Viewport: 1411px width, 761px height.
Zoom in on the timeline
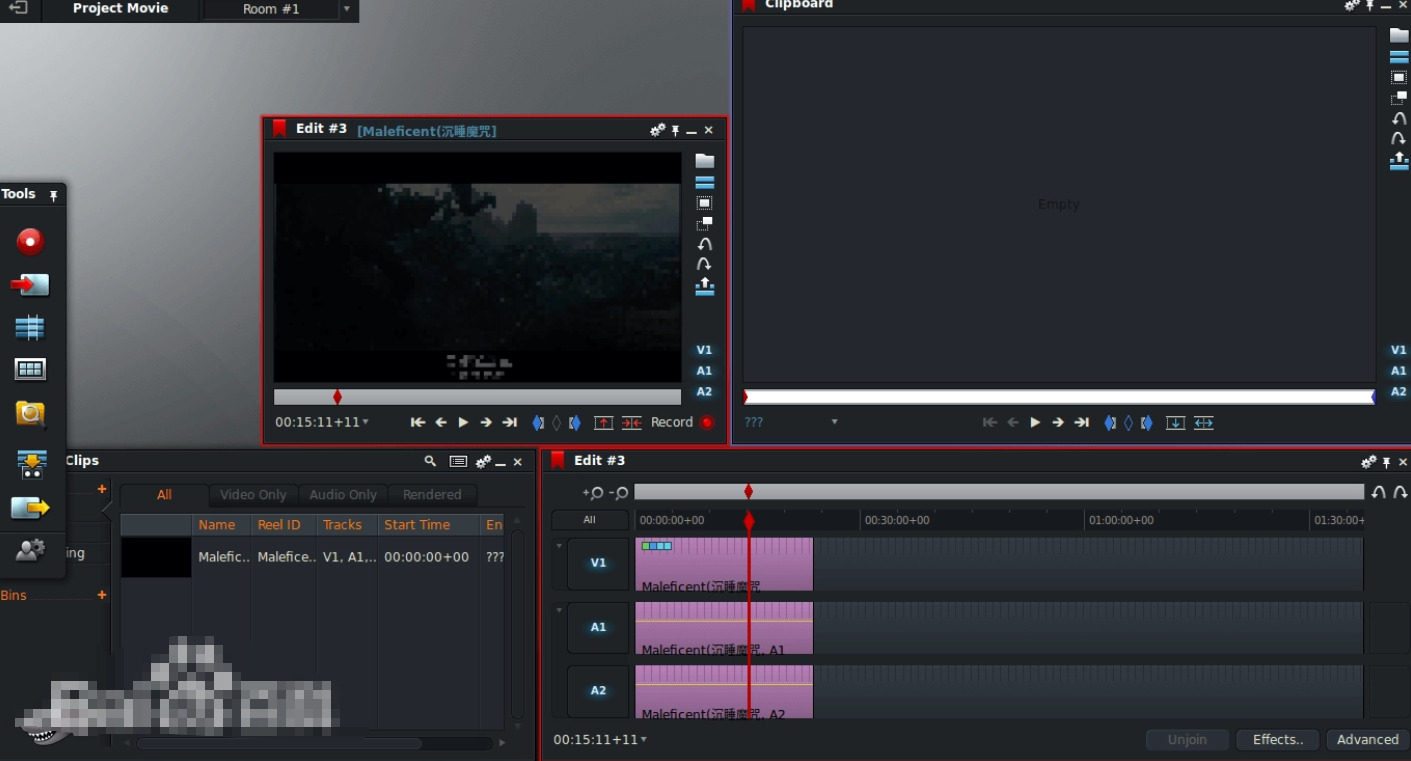tap(593, 493)
